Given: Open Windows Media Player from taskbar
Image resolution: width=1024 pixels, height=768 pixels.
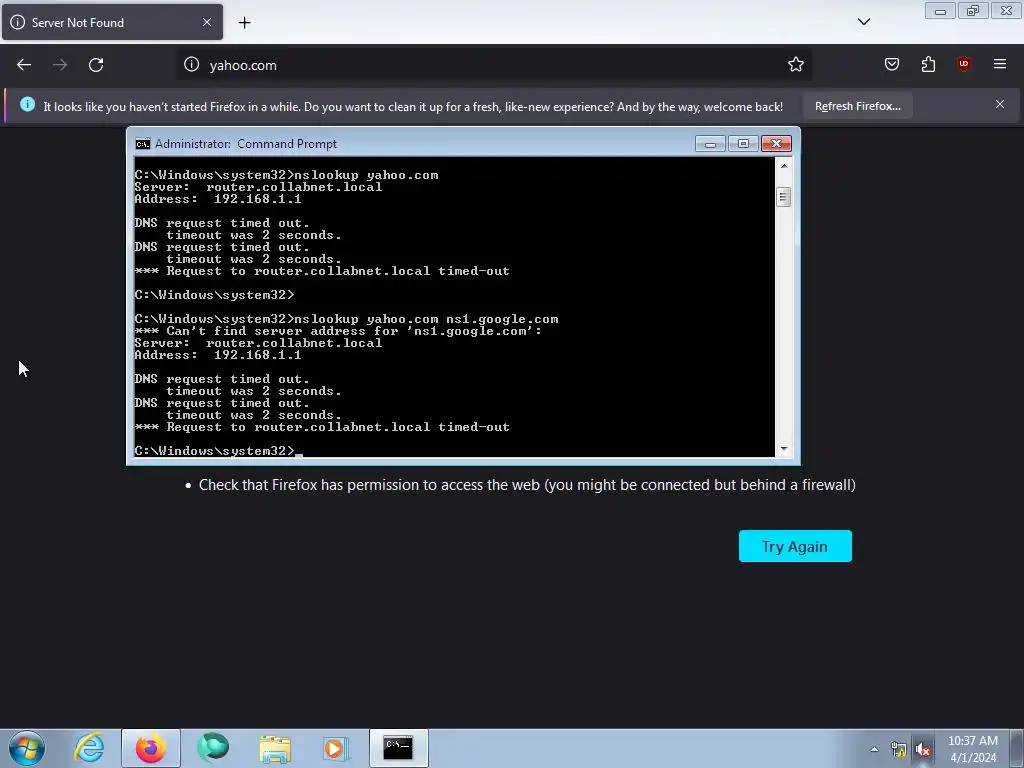Looking at the screenshot, I should tap(336, 748).
